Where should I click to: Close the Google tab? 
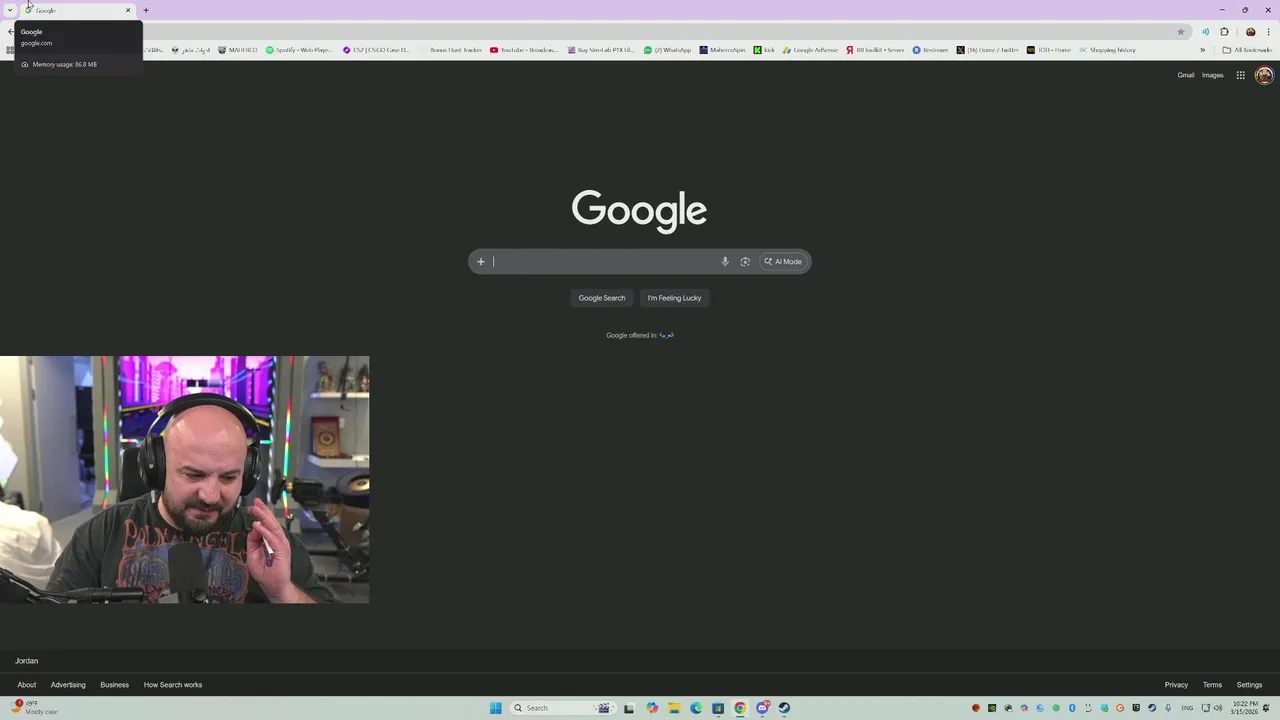point(128,10)
